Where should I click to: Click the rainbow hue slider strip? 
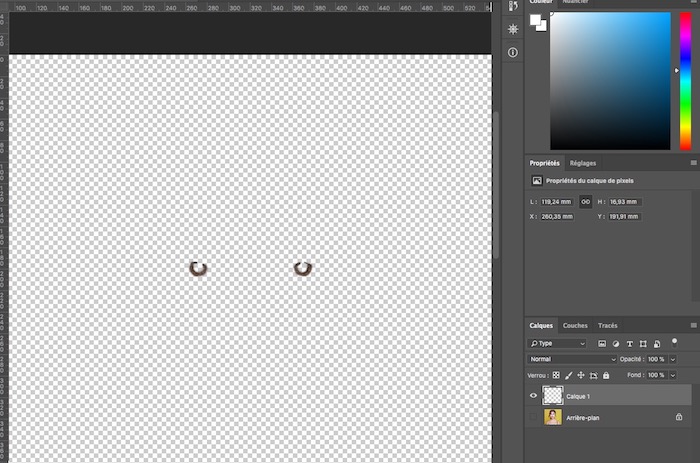pyautogui.click(x=685, y=81)
